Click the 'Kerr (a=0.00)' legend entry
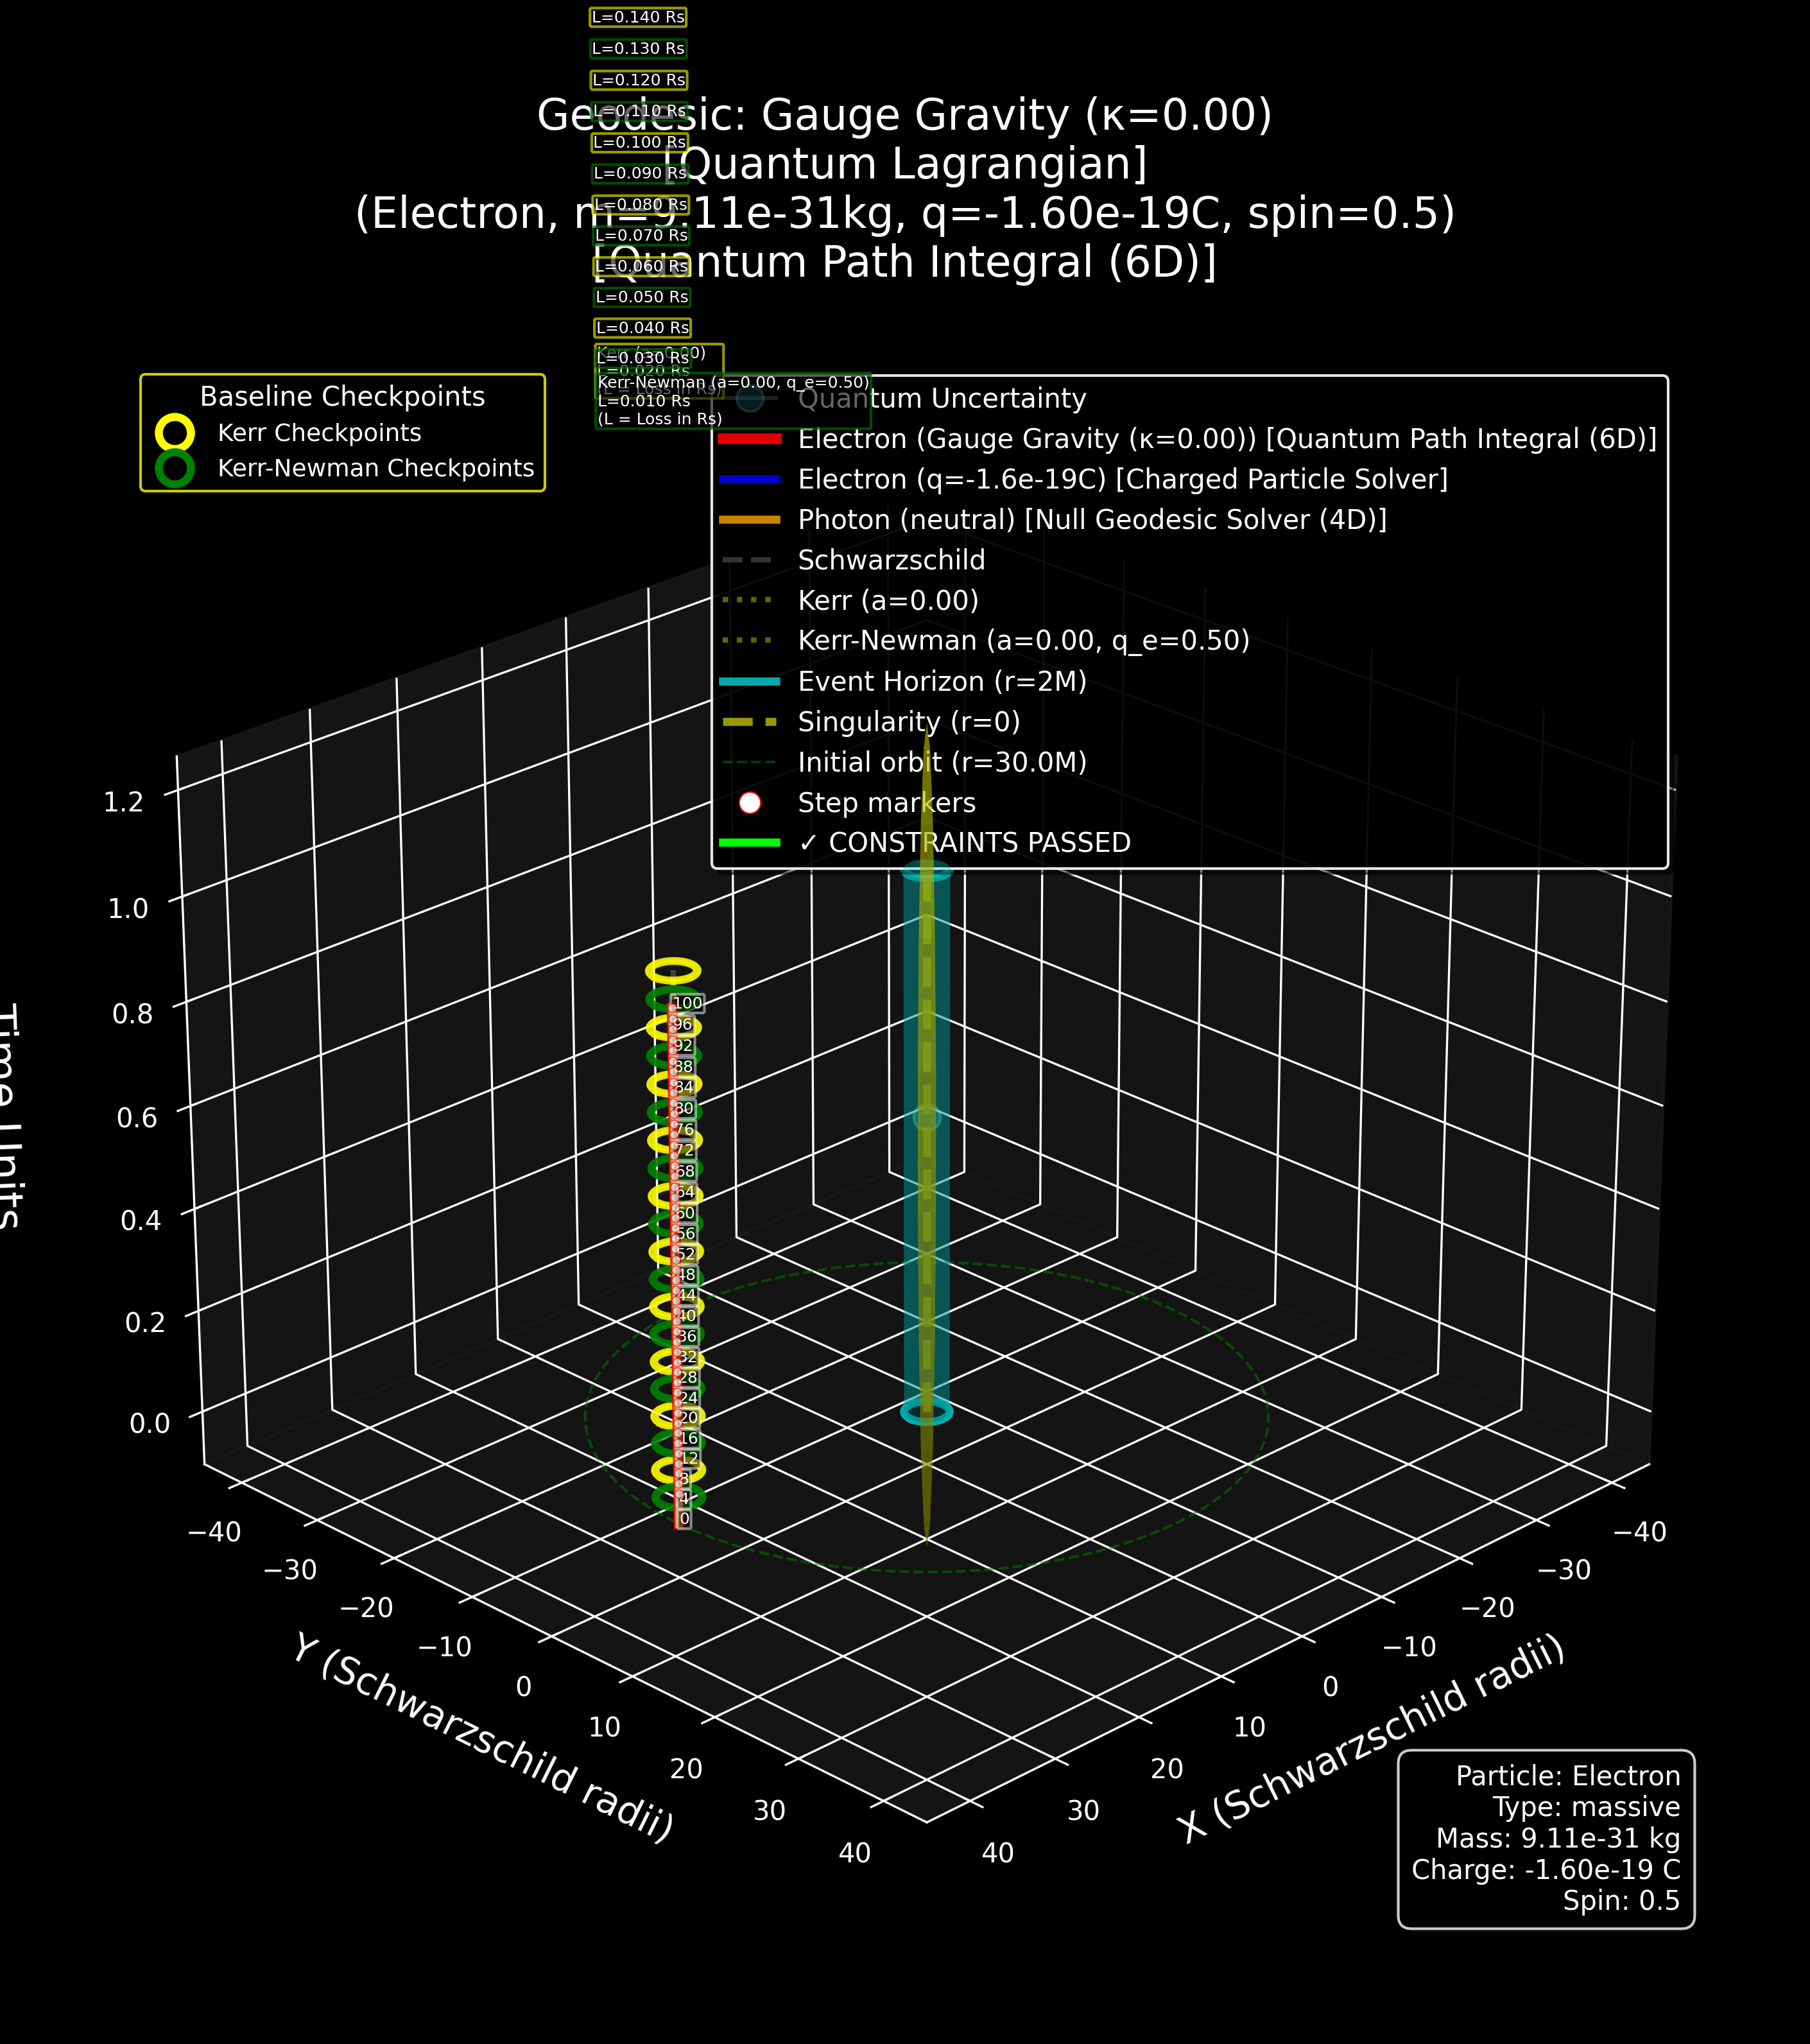This screenshot has width=1810, height=2044. click(888, 600)
